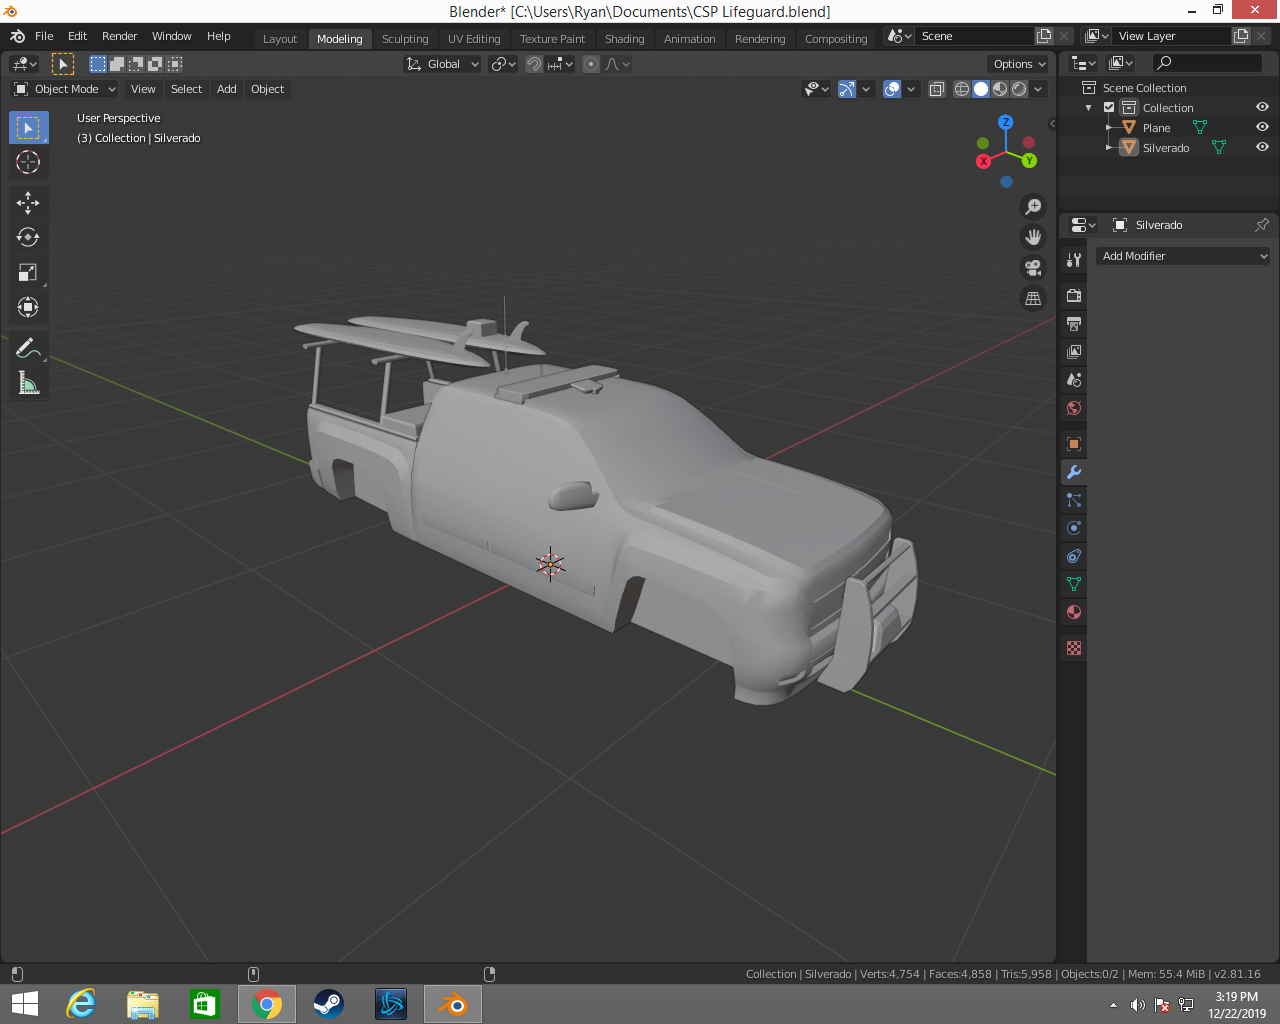Open the Options dropdown
Screen dimensions: 1280x1024
click(1019, 64)
